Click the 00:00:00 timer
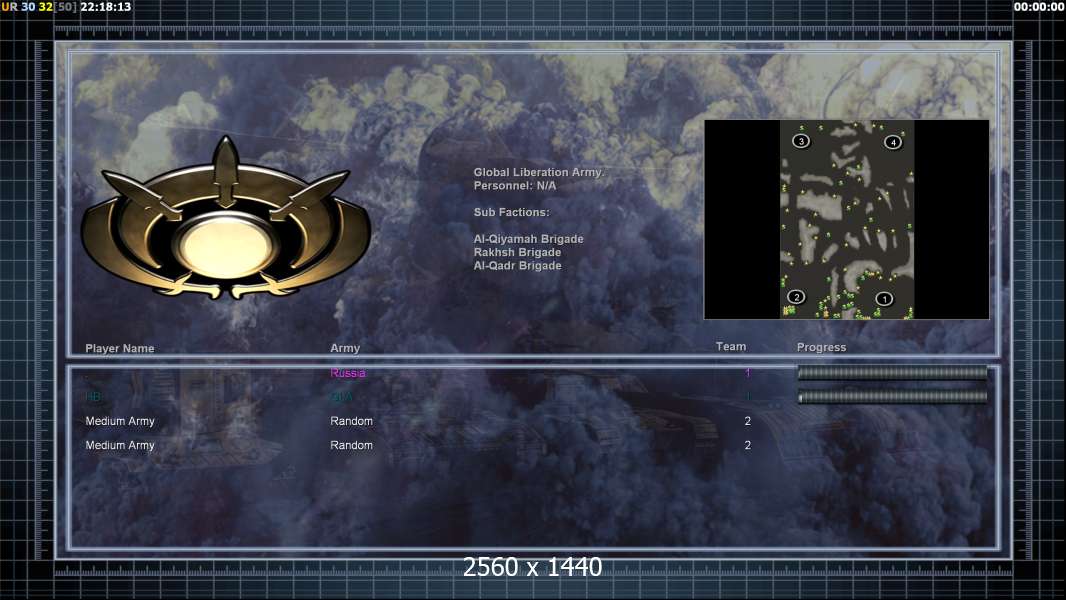 pos(1039,7)
